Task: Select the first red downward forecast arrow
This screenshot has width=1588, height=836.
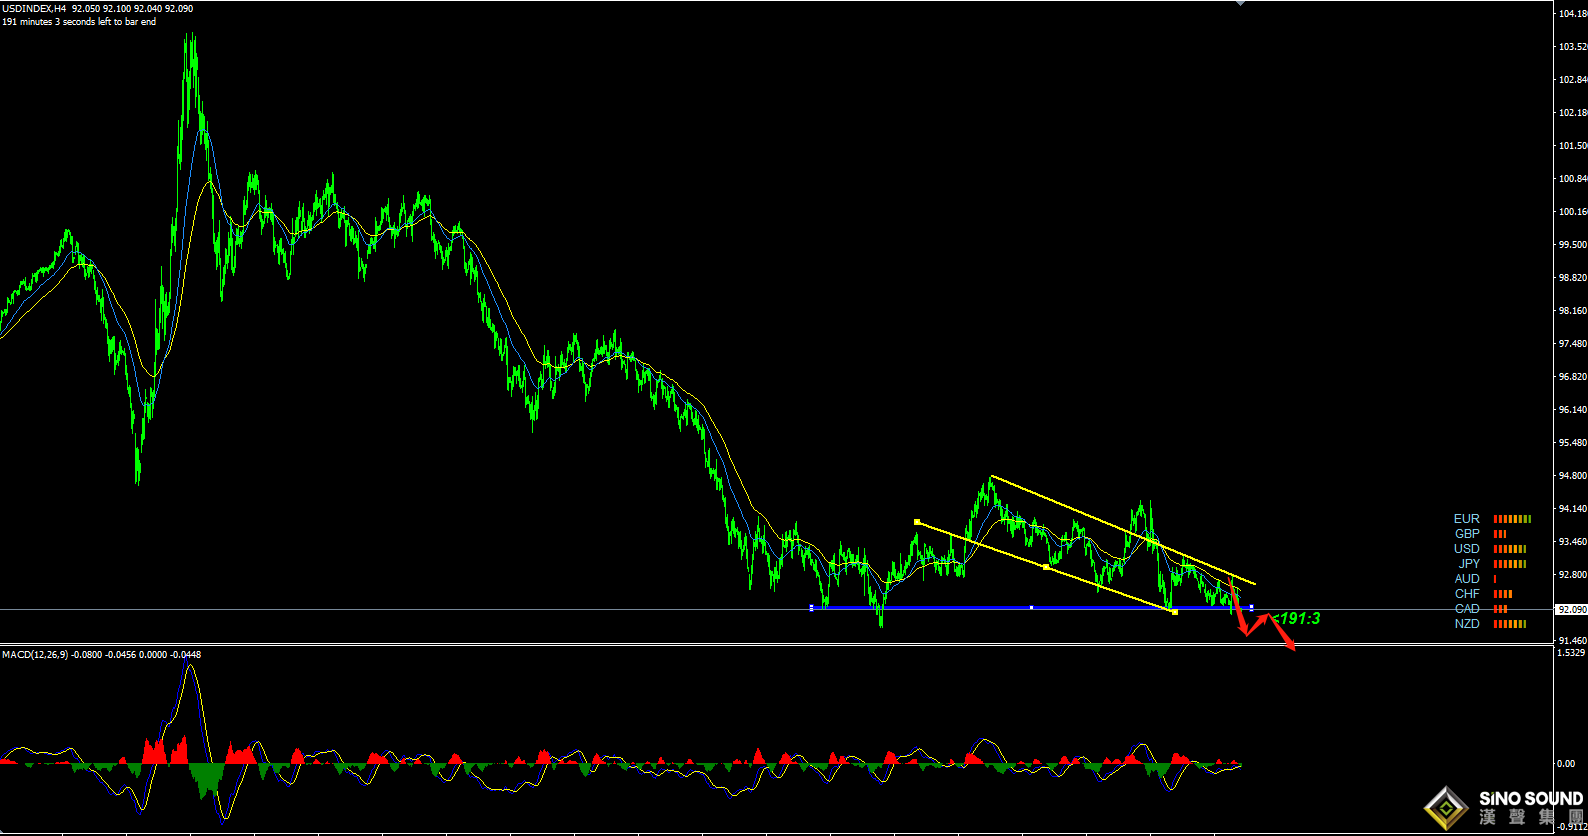Action: point(1238,610)
